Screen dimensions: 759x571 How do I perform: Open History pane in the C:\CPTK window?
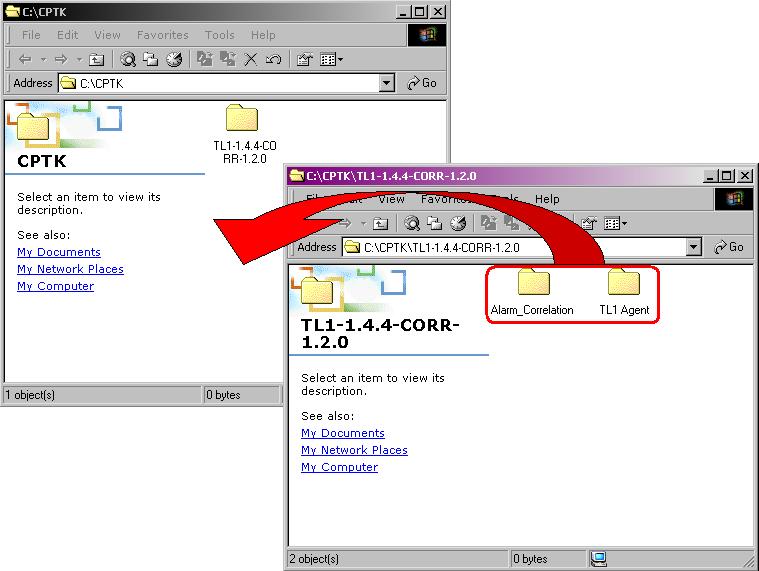point(174,60)
